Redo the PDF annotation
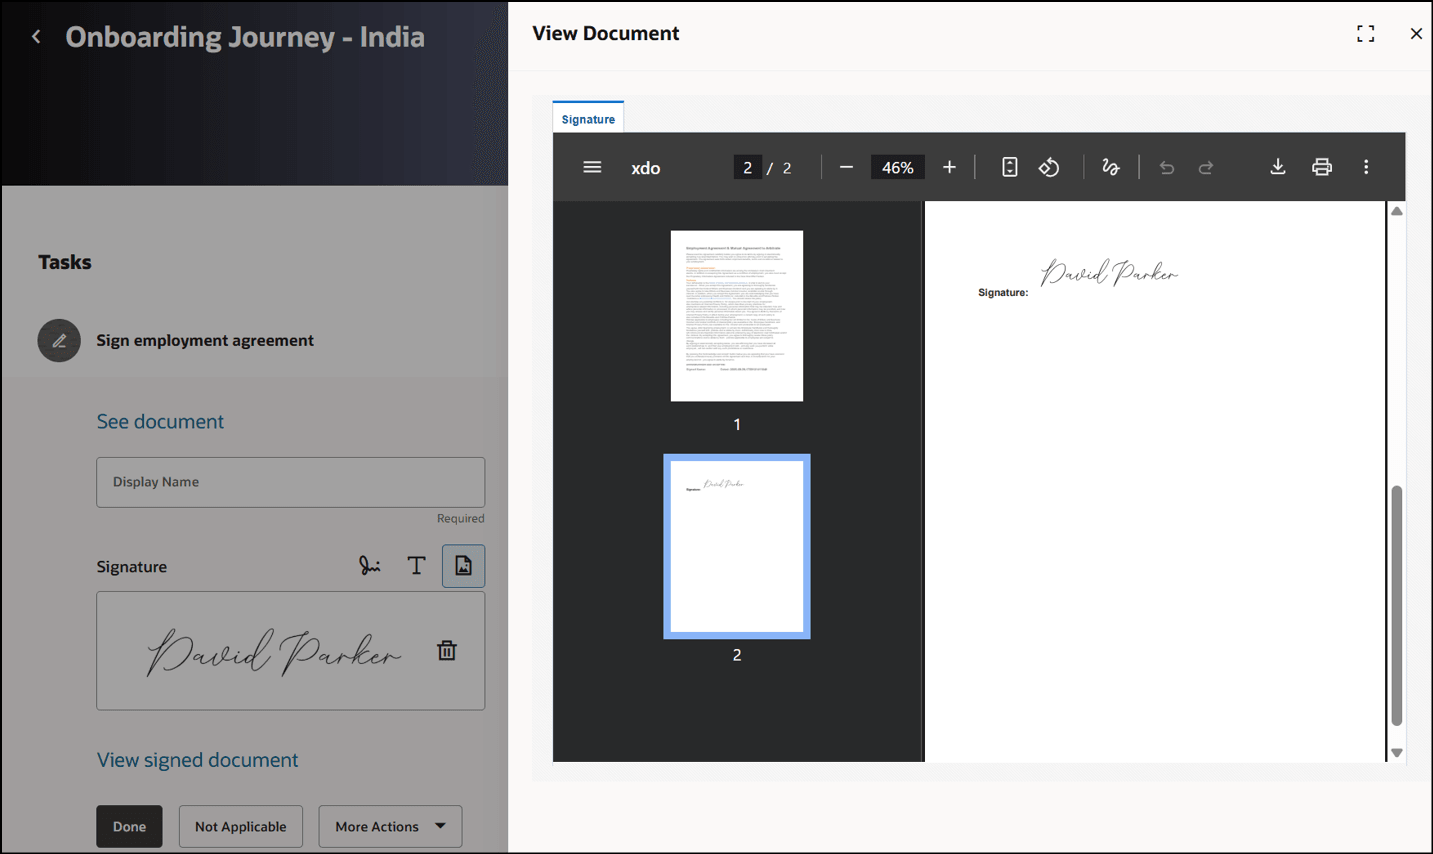The height and width of the screenshot is (854, 1433). click(1206, 167)
